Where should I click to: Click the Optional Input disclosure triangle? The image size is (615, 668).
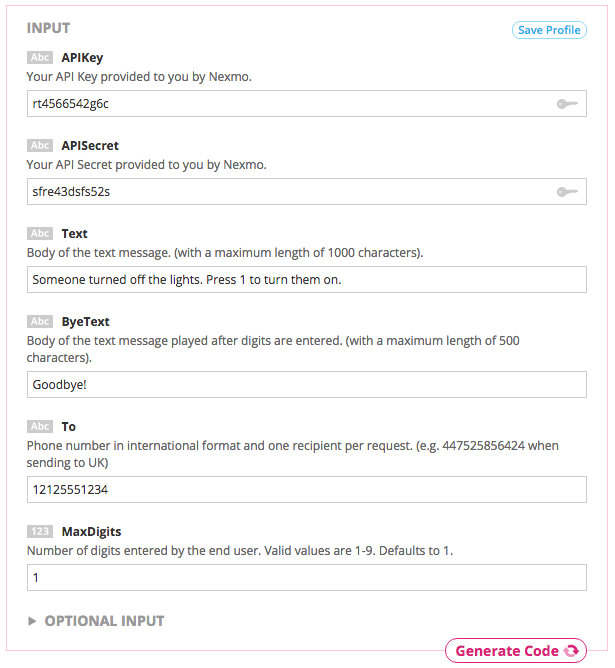pyautogui.click(x=33, y=621)
